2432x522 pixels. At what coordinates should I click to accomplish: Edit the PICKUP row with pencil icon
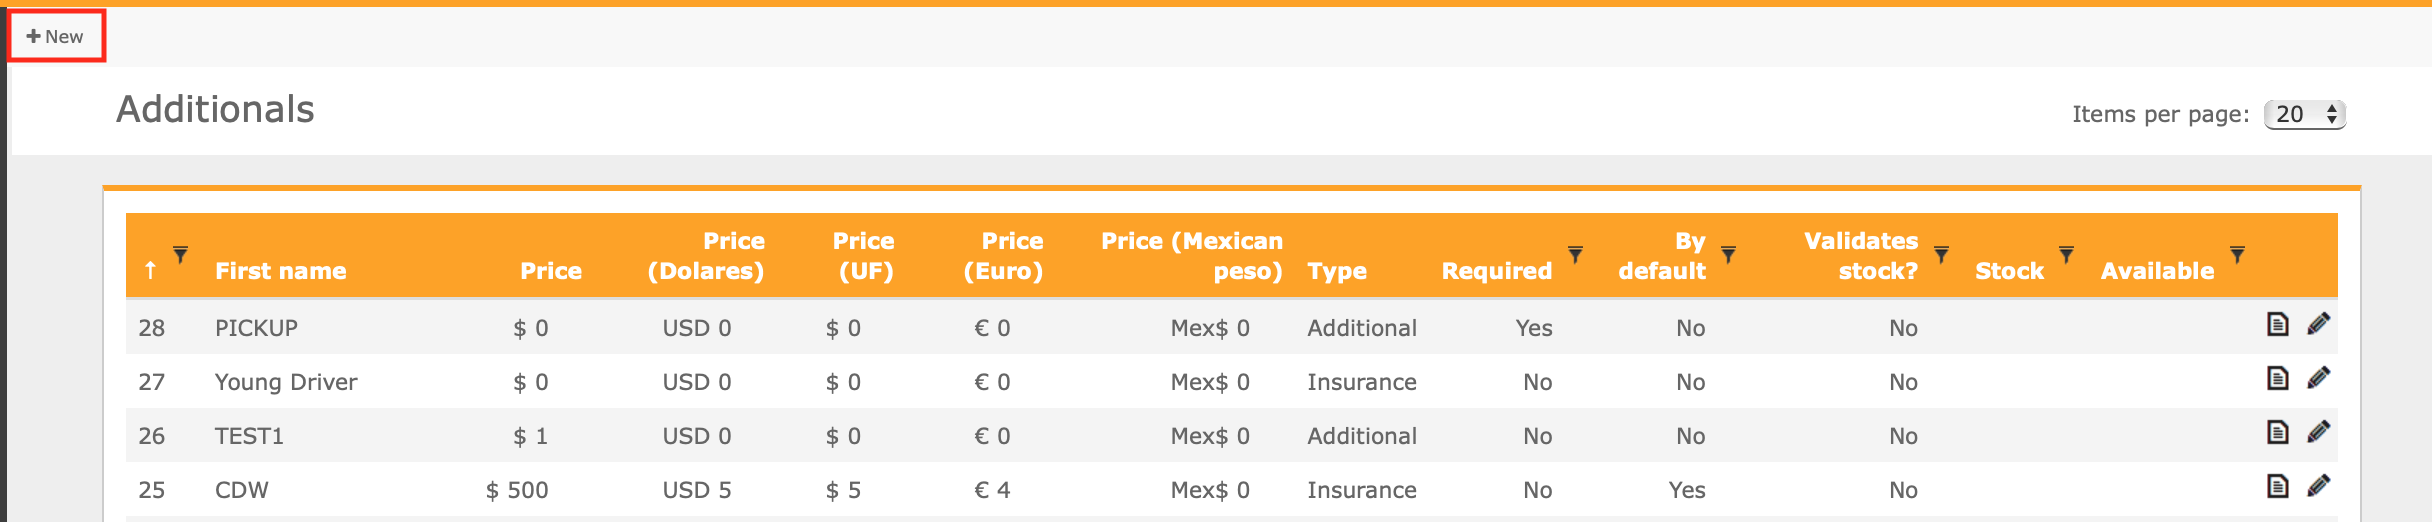(2318, 324)
